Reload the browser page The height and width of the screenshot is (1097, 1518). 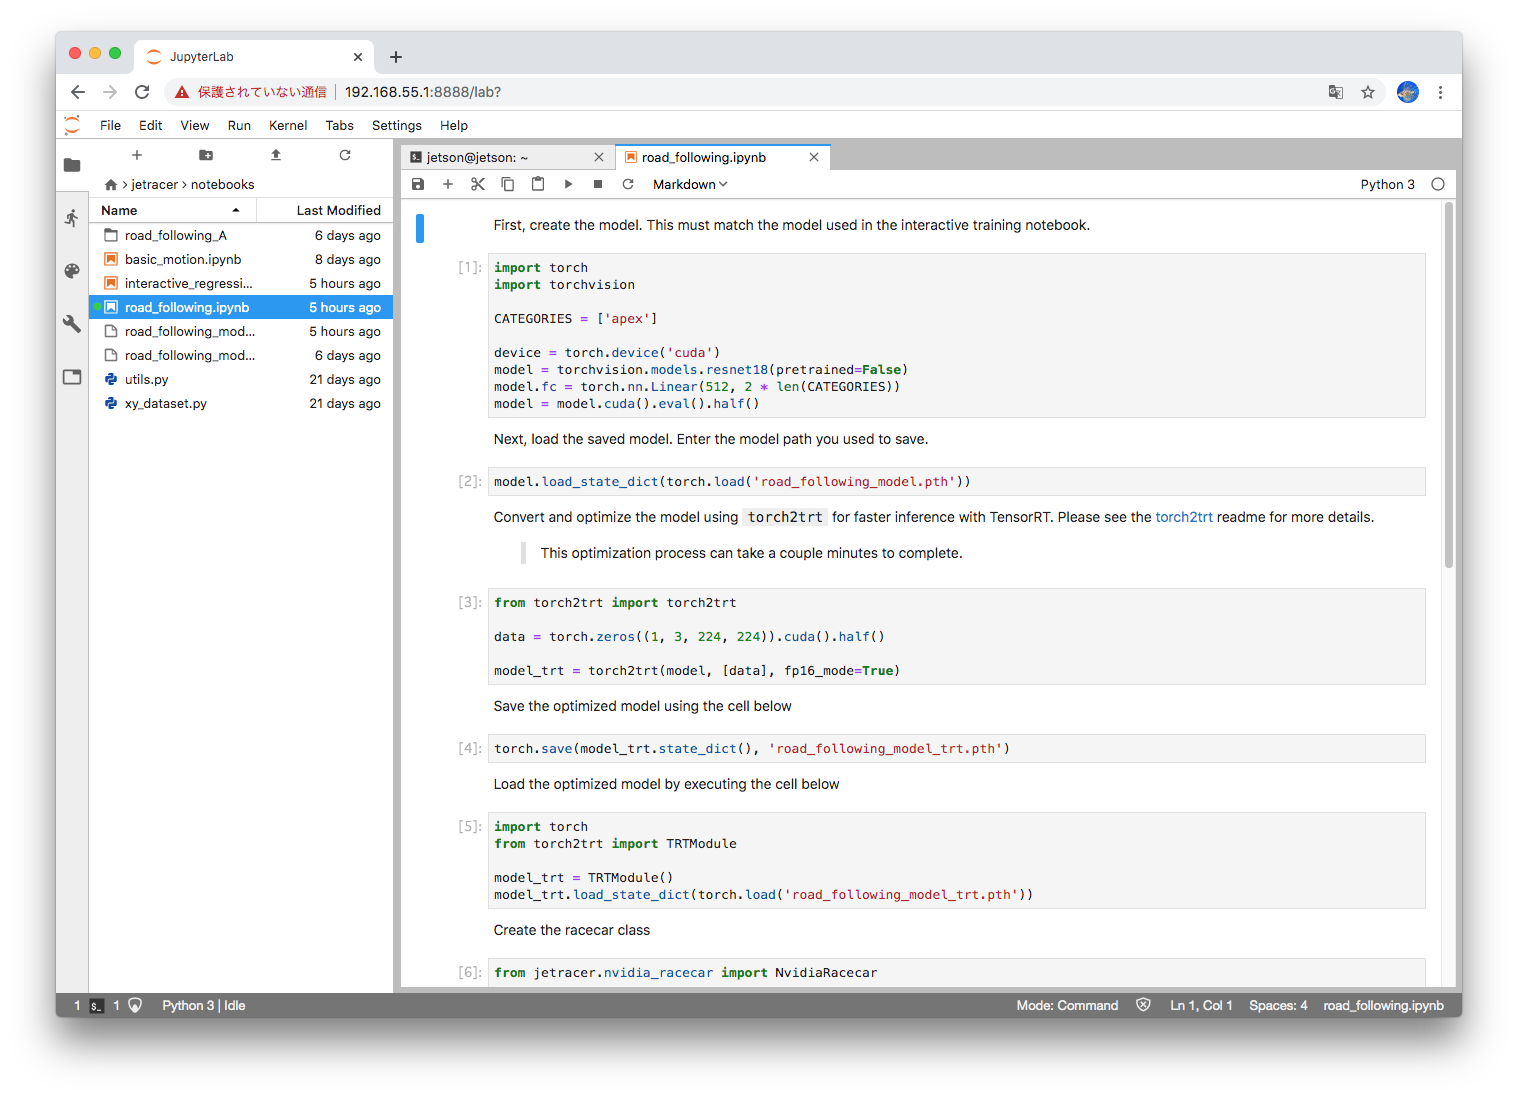(x=142, y=92)
